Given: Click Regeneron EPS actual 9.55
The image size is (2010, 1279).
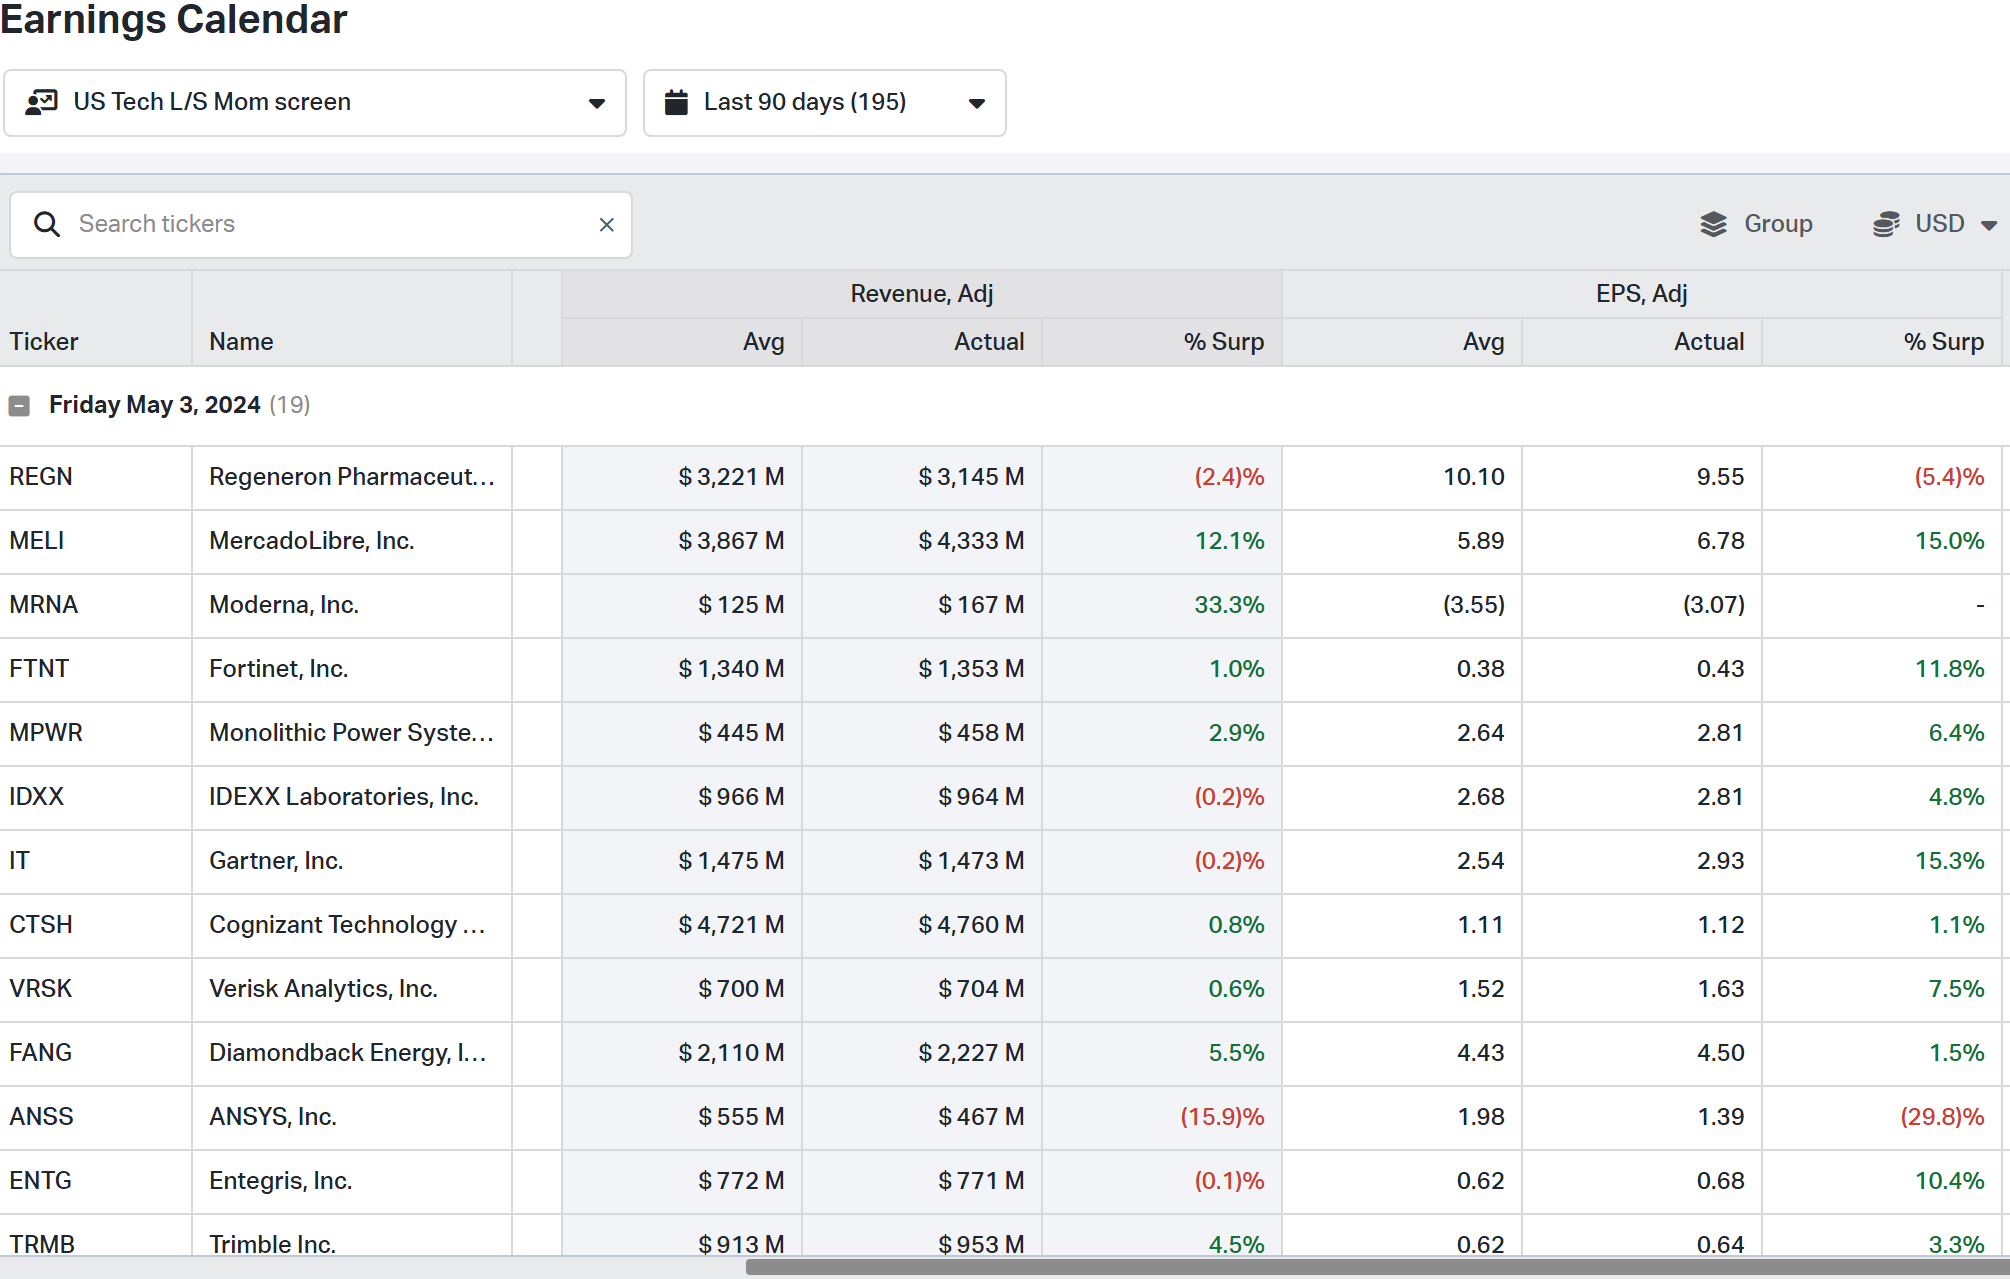Looking at the screenshot, I should click(x=1720, y=477).
